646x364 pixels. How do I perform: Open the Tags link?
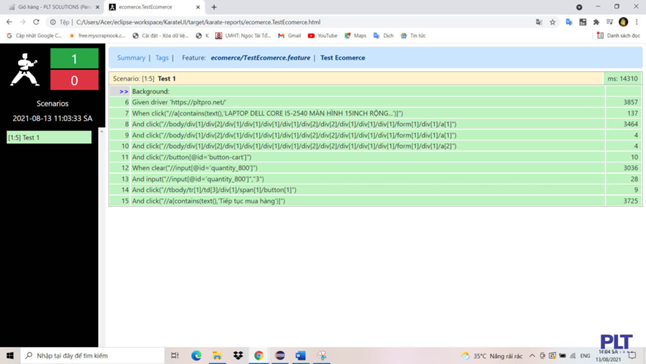point(162,58)
